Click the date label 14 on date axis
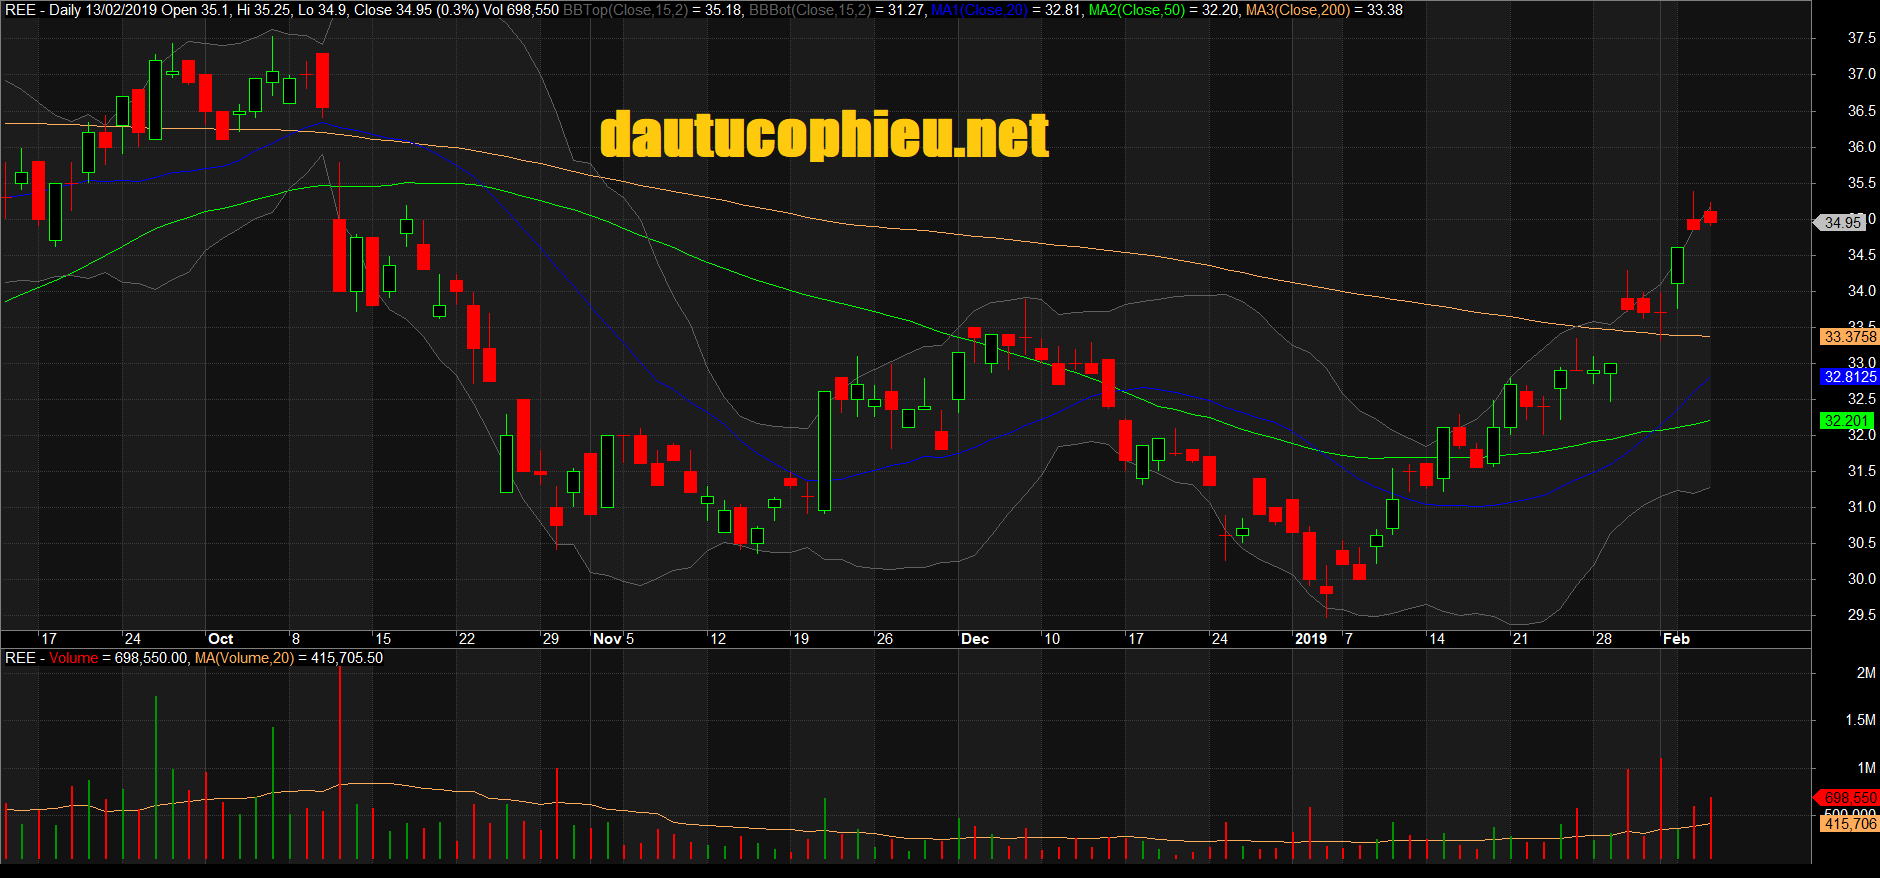This screenshot has width=1880, height=878. (1436, 639)
